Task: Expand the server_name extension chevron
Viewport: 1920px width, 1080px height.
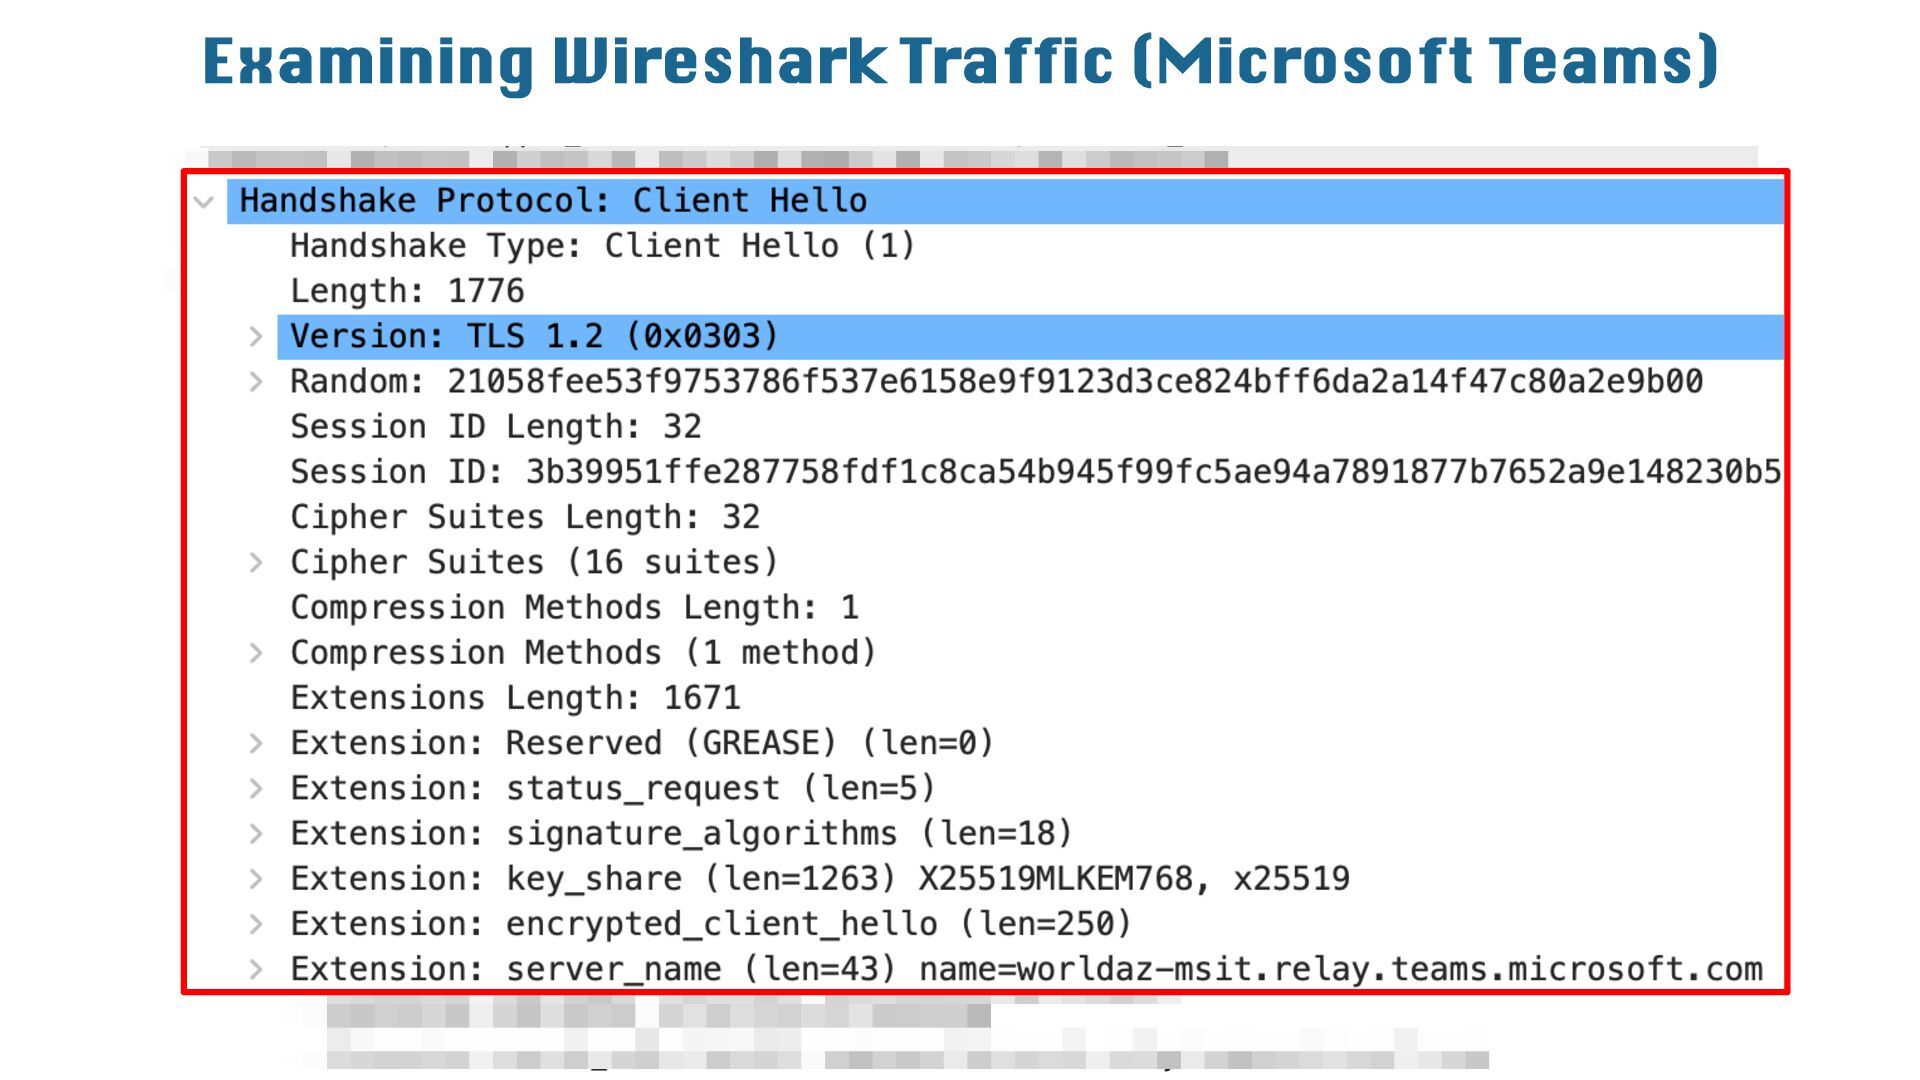Action: (256, 969)
